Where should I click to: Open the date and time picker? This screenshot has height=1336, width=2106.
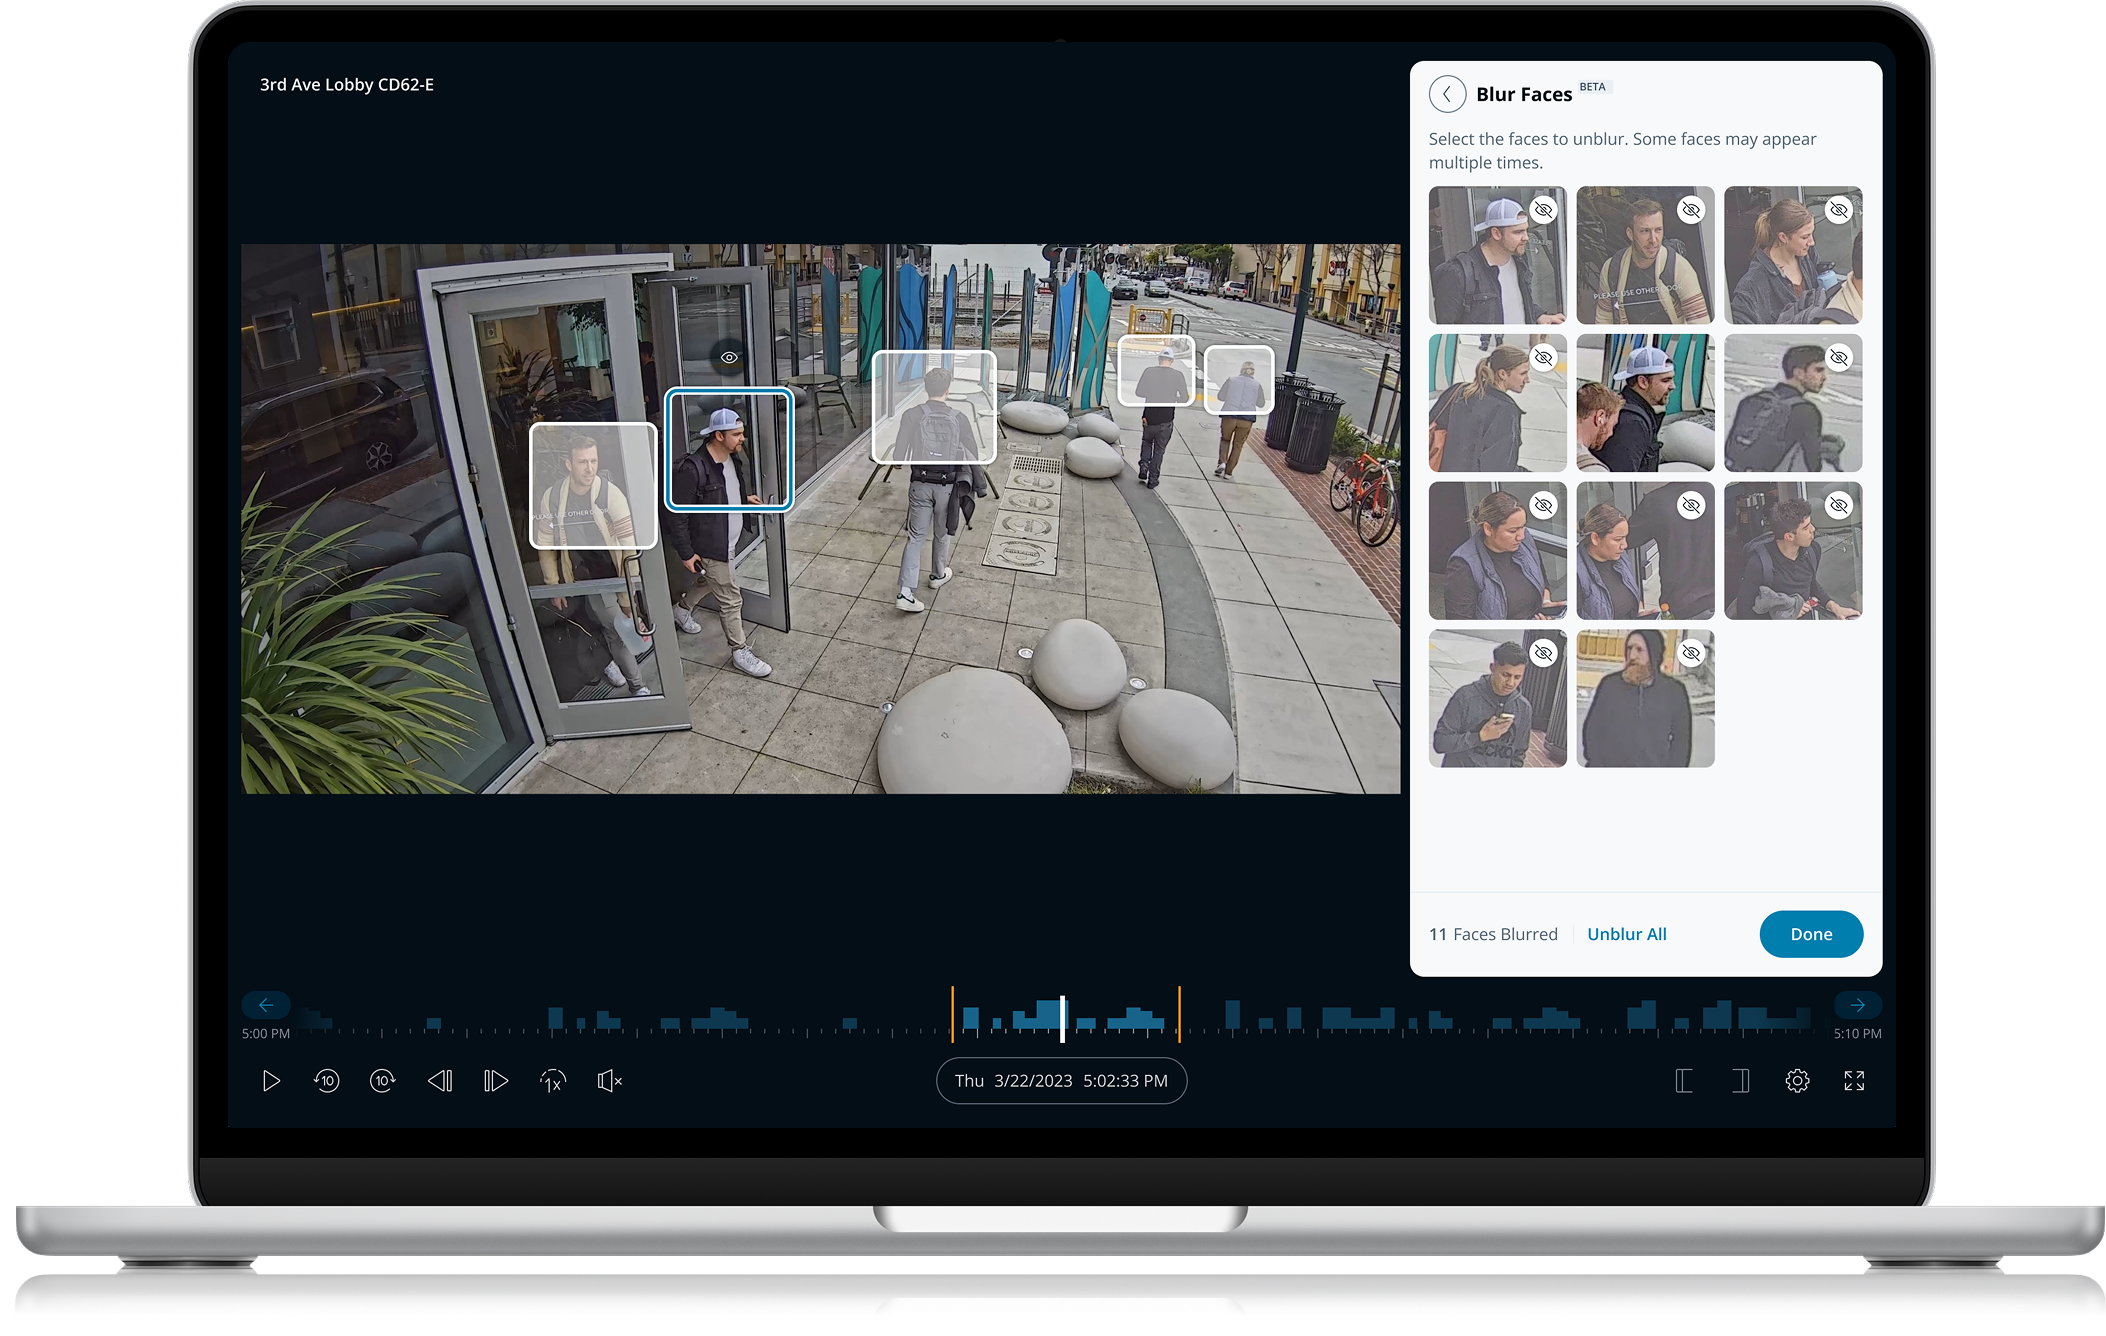coord(1061,1081)
